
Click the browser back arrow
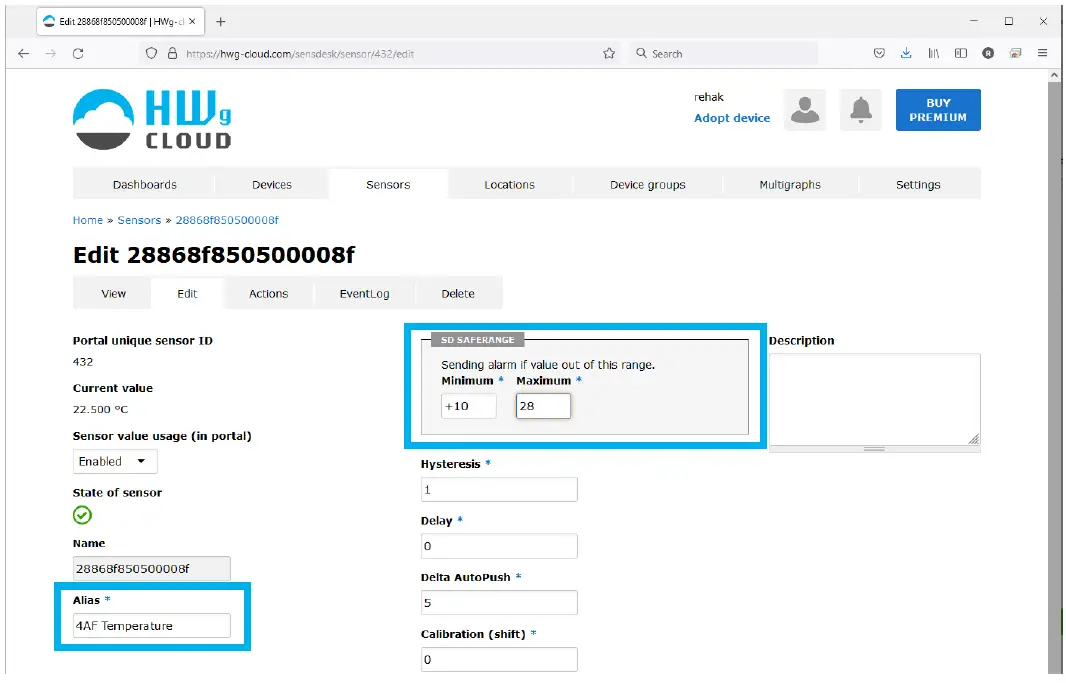pos(24,54)
